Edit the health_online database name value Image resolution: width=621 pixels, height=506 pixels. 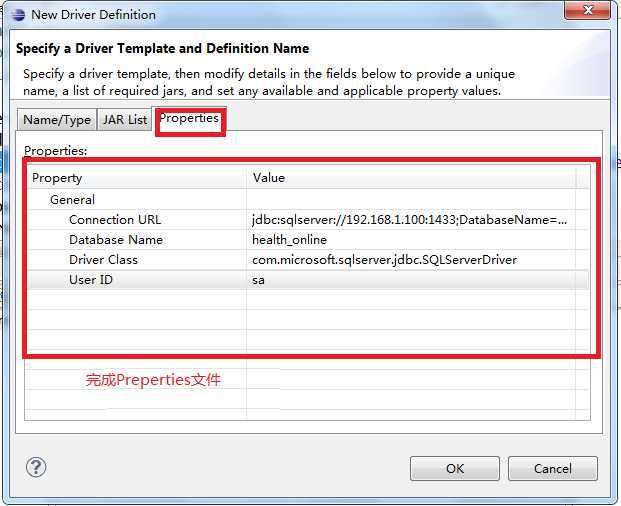290,240
